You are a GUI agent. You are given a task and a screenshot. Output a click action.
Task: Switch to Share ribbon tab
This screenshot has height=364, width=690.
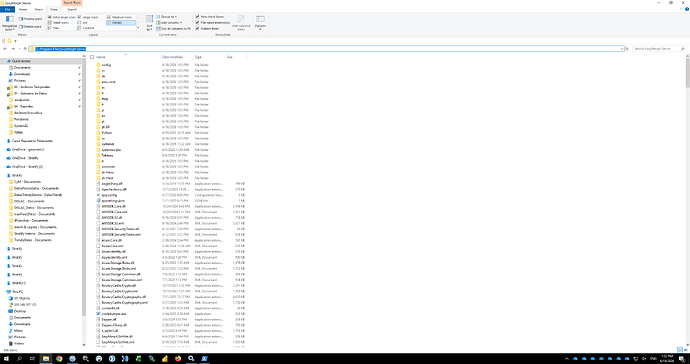coord(39,9)
